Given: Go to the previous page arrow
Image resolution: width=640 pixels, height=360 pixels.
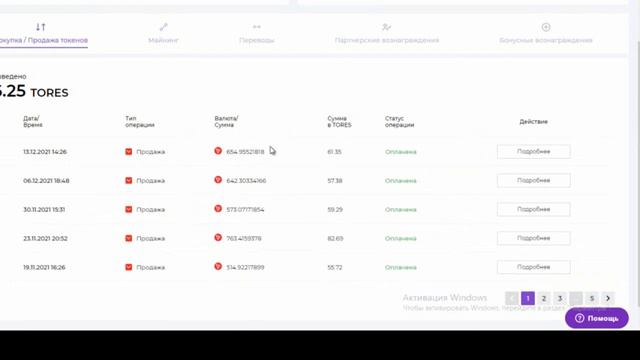Looking at the screenshot, I should pos(512,298).
